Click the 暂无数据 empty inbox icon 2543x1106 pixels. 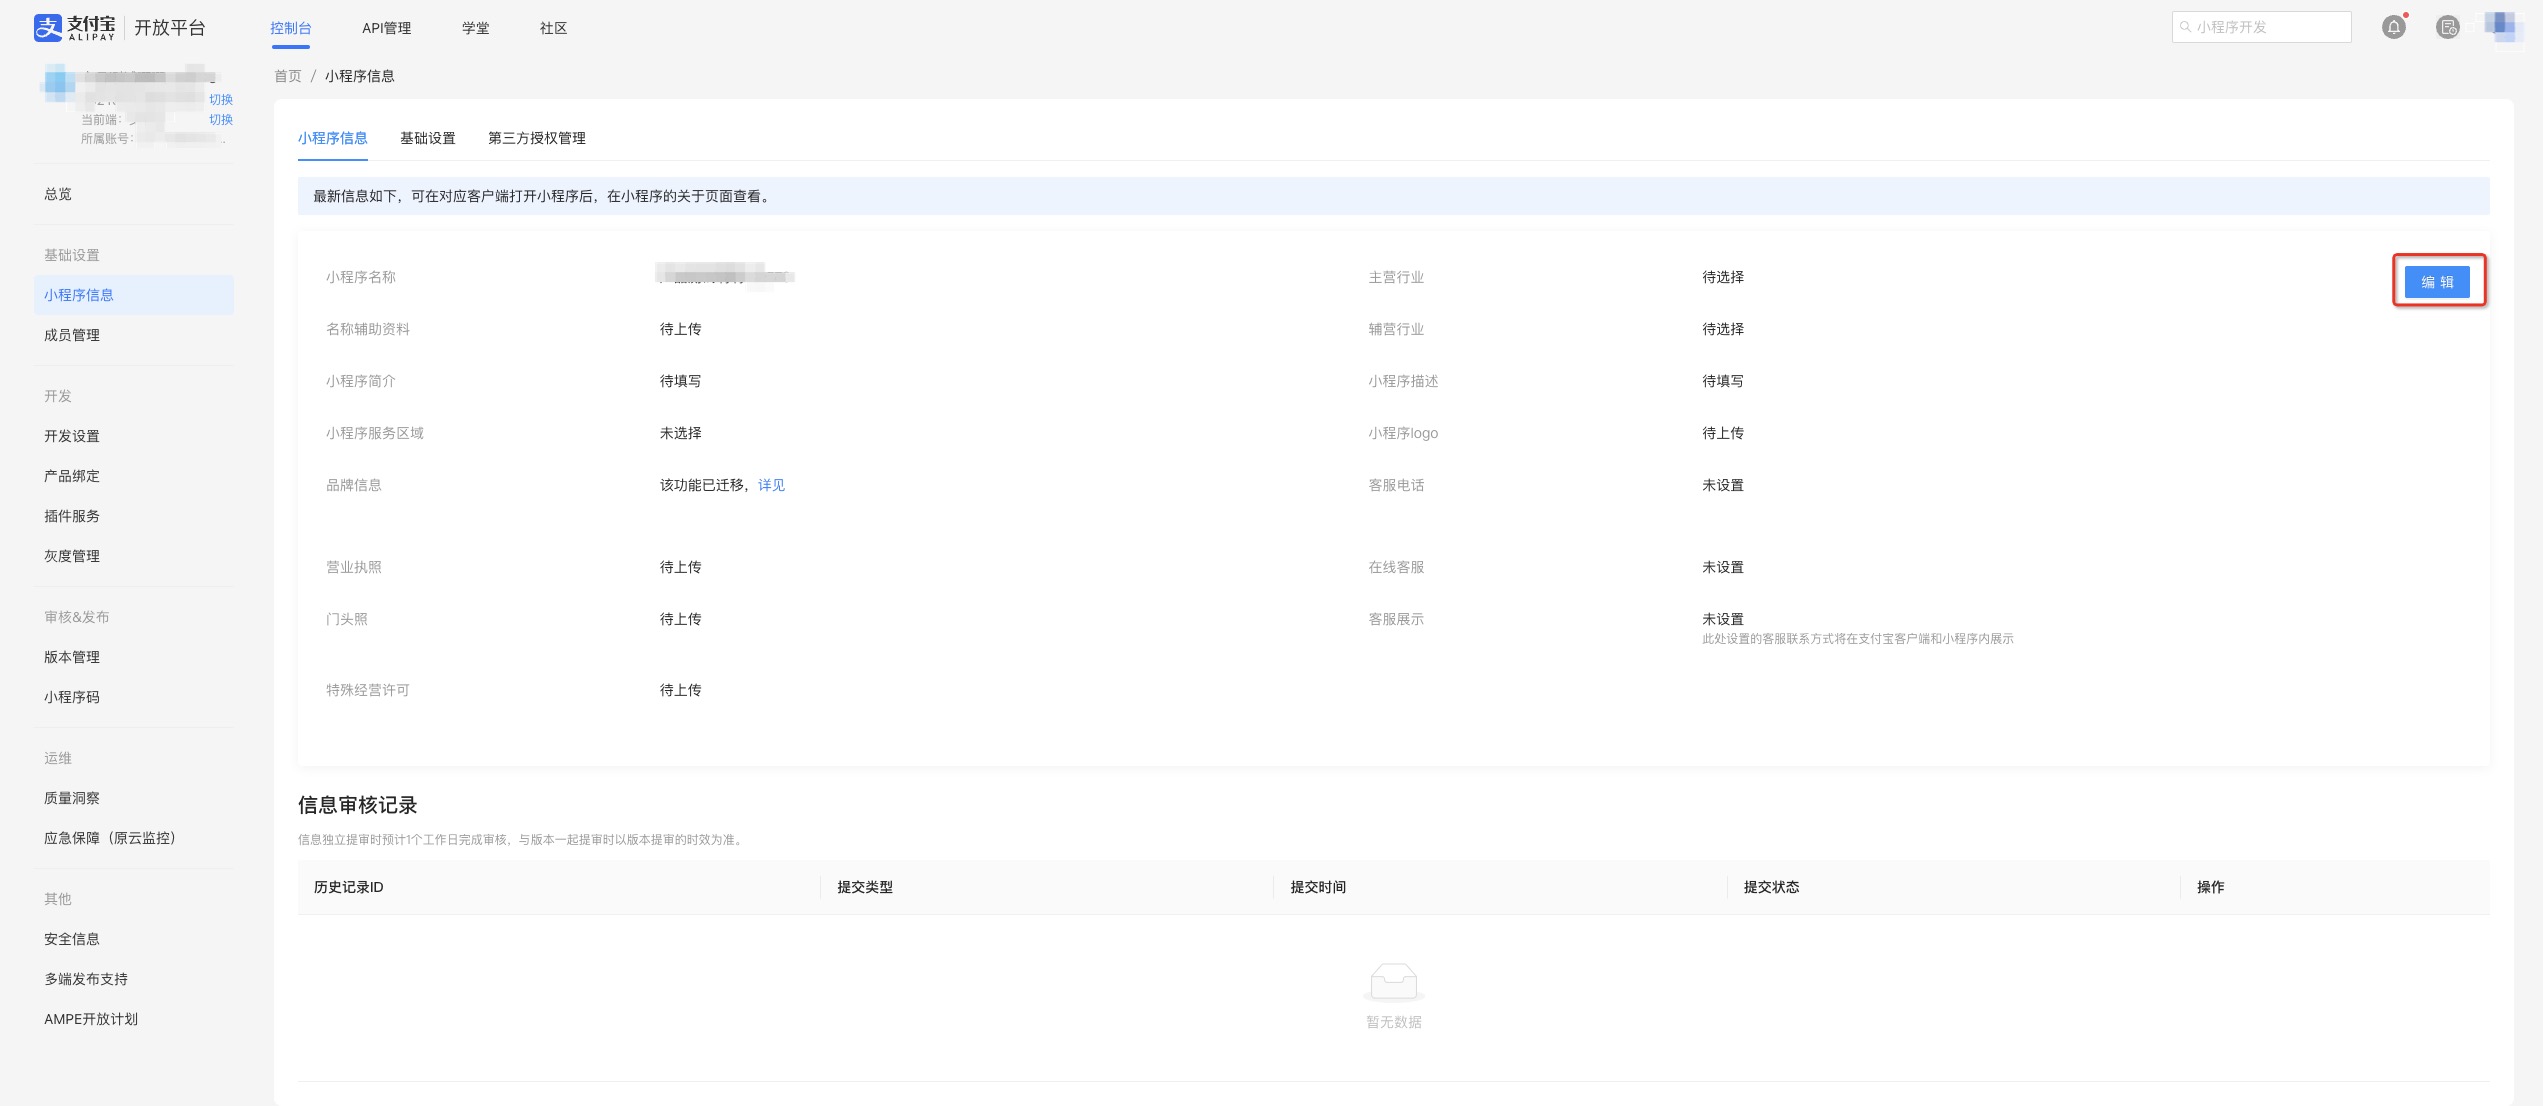tap(1393, 982)
